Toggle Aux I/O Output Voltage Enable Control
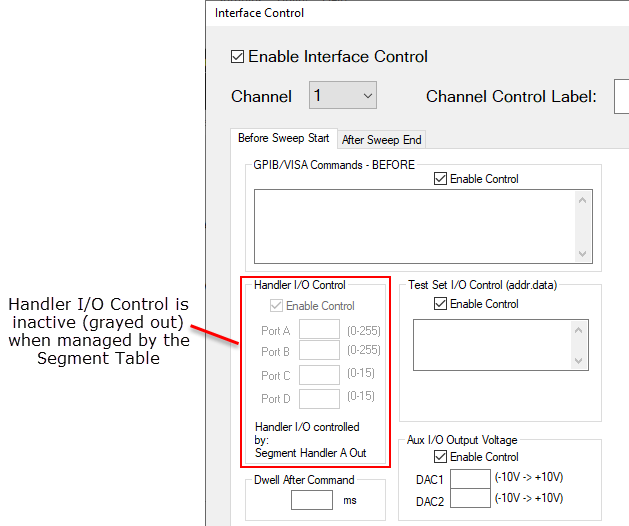This screenshot has height=526, width=629. [440, 457]
